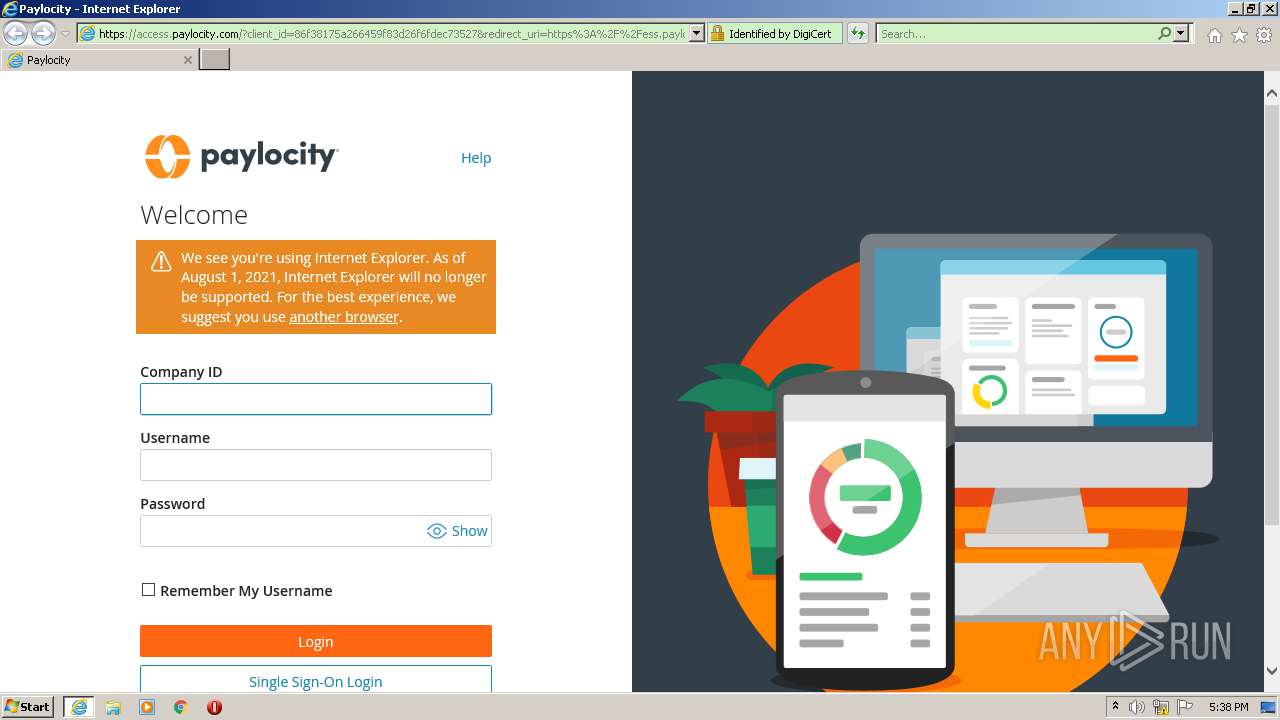Click the browser Search box
Viewport: 1280px width, 720px height.
click(x=1015, y=34)
